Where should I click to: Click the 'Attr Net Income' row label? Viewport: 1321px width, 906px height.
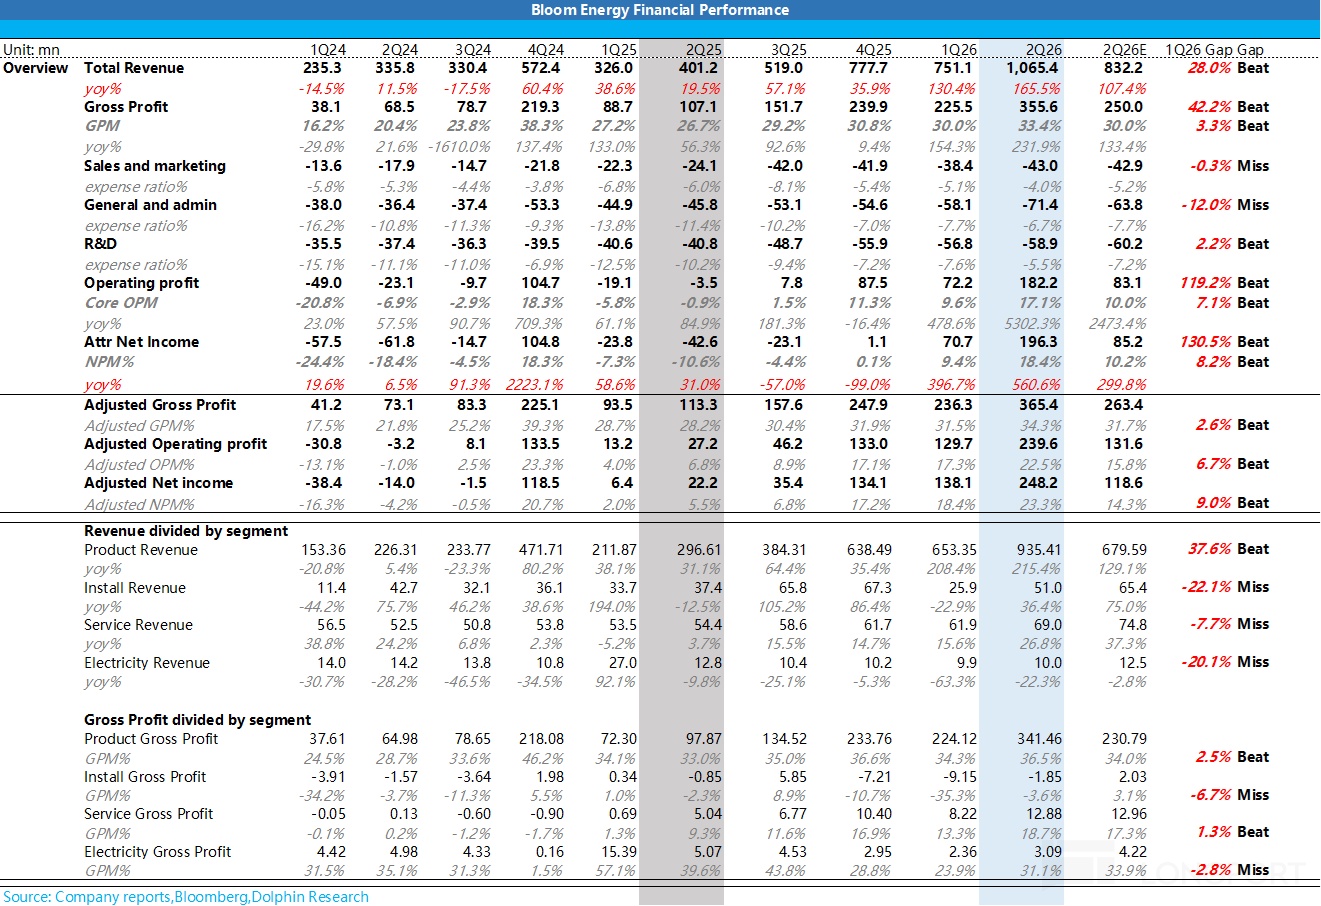[142, 342]
